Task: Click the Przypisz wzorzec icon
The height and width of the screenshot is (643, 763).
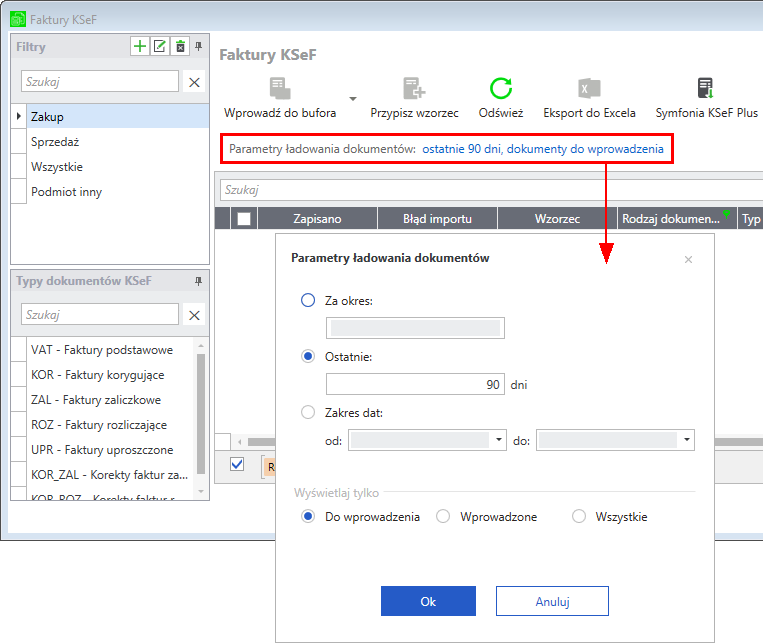Action: coord(414,88)
